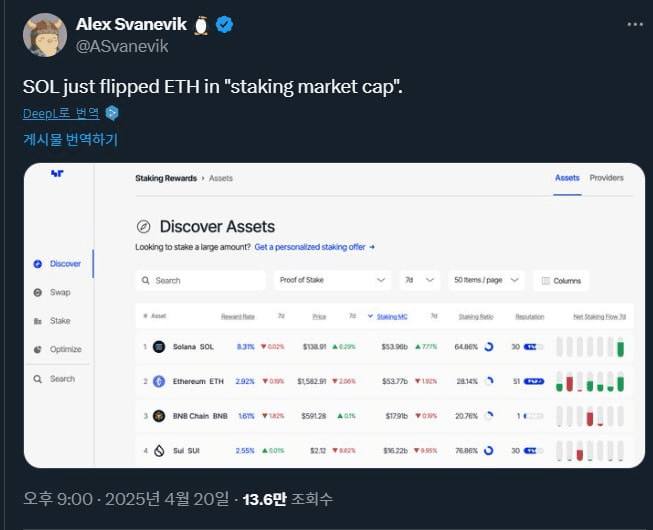
Task: Click the BNB Chain coin icon
Action: point(158,416)
